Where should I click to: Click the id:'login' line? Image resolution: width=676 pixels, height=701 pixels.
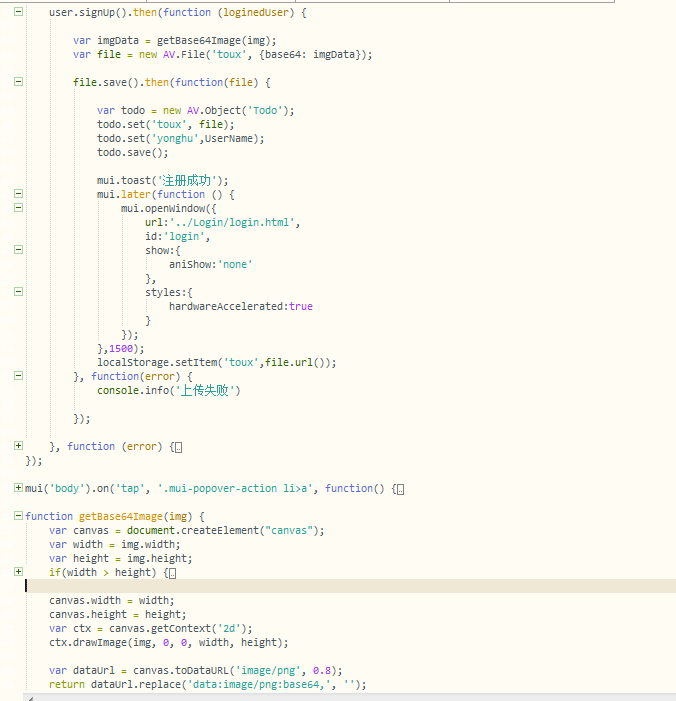177,236
